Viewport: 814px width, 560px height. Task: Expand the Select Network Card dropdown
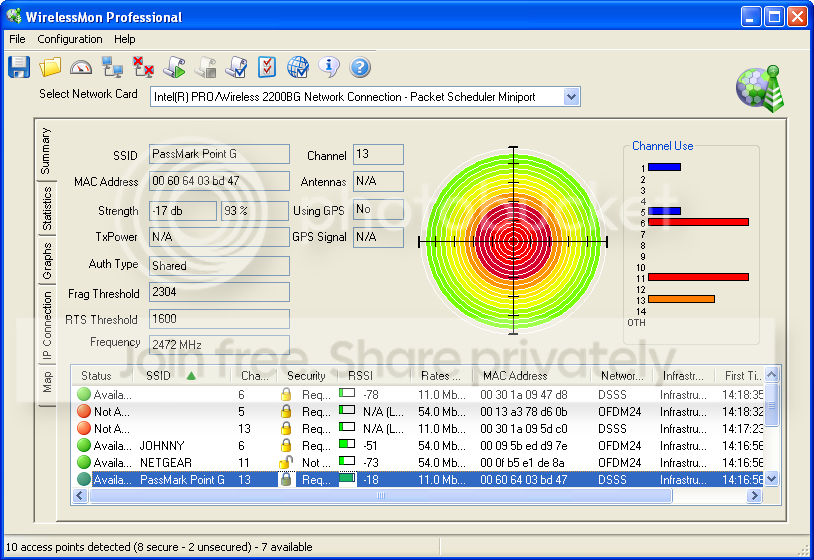571,97
